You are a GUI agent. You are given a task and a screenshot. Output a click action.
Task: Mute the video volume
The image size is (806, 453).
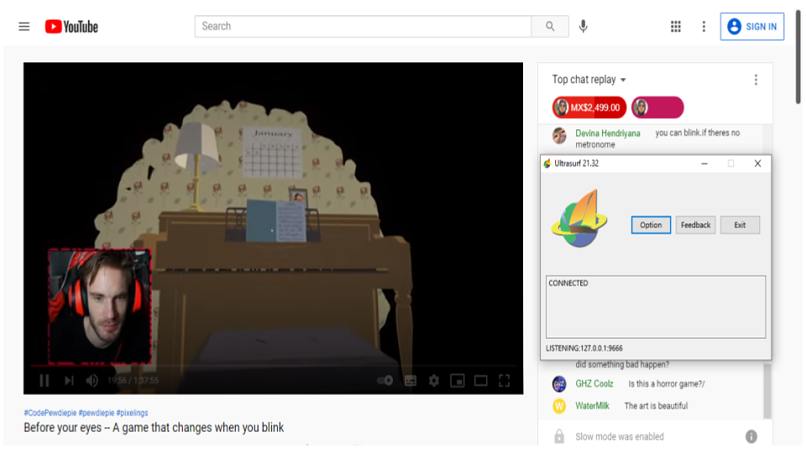(92, 380)
